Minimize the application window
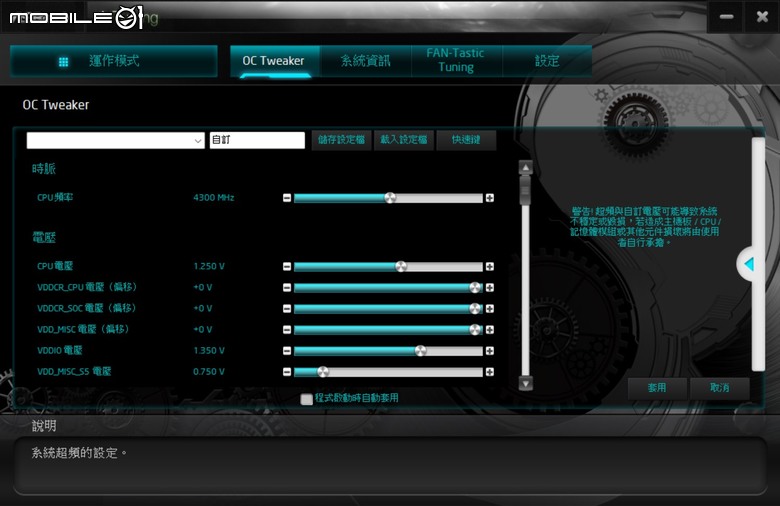 pyautogui.click(x=726, y=17)
